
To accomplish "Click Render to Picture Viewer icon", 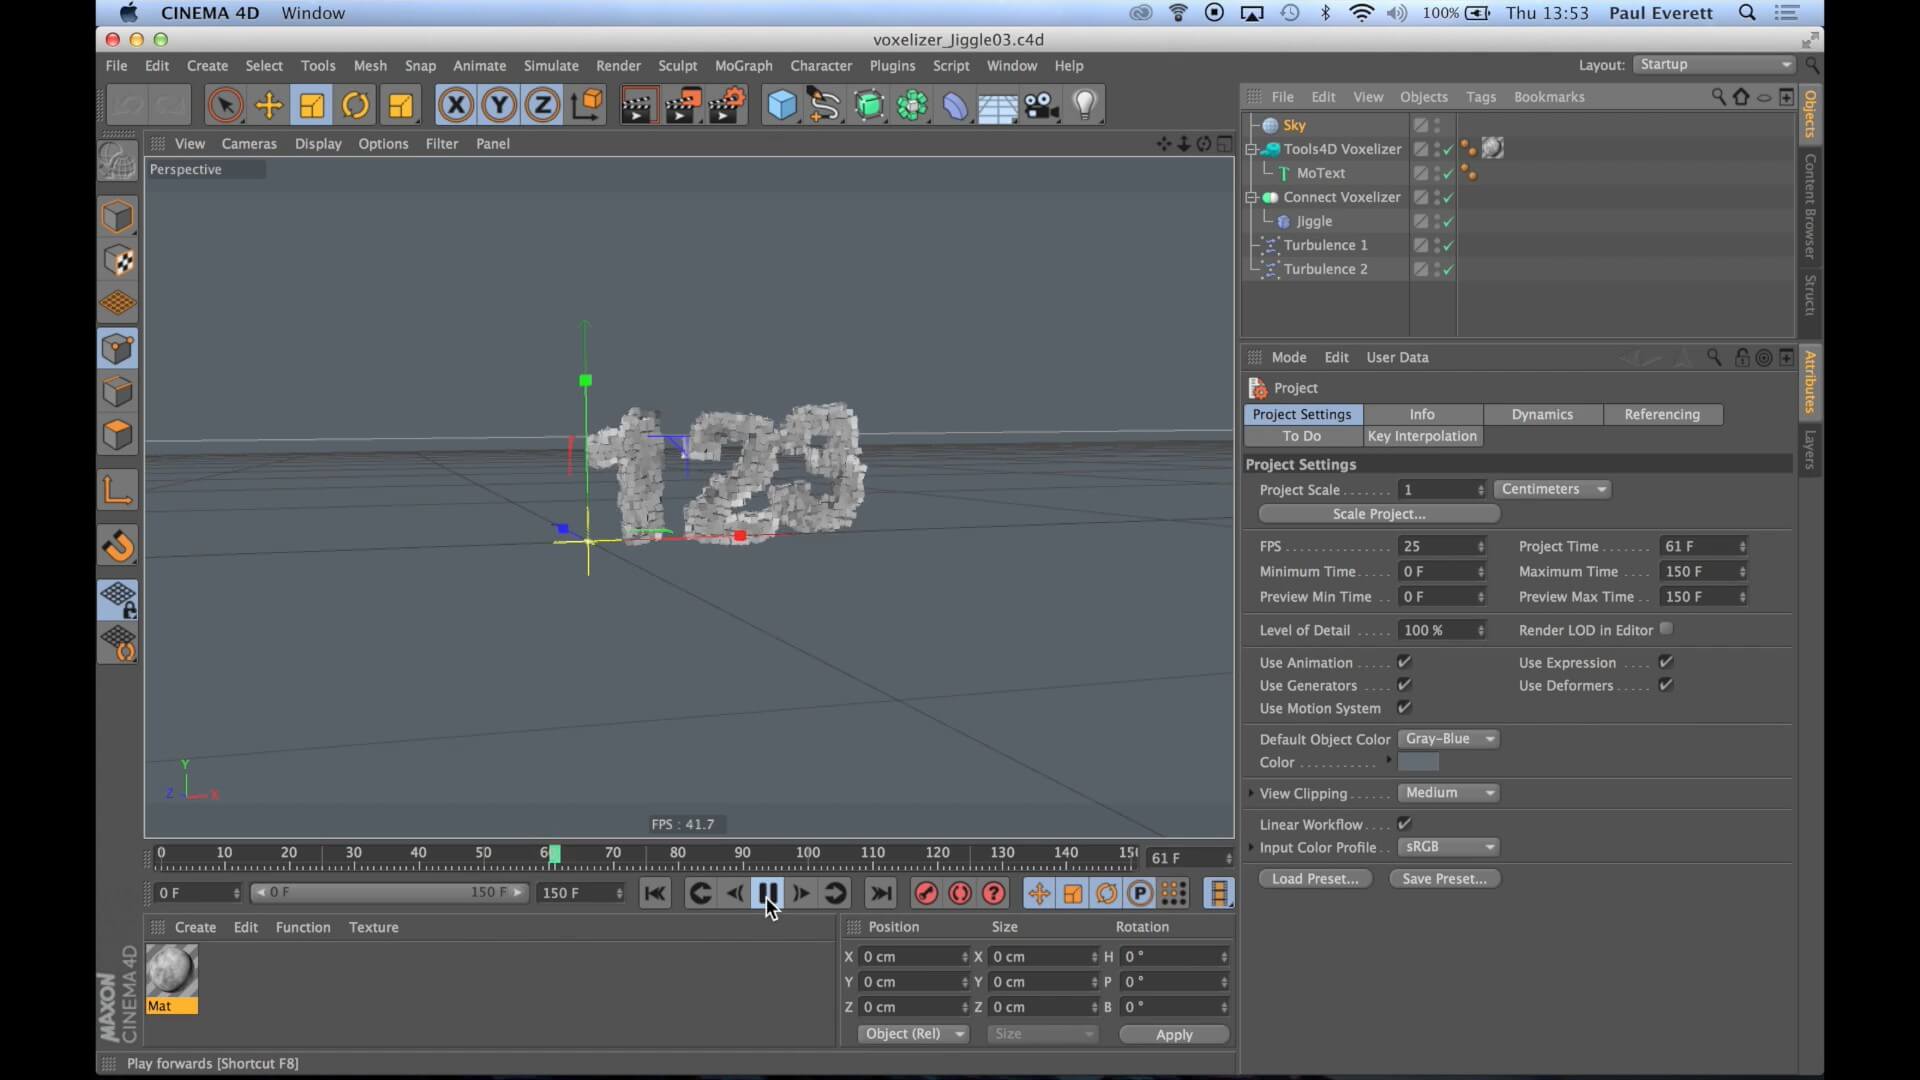I will [683, 105].
